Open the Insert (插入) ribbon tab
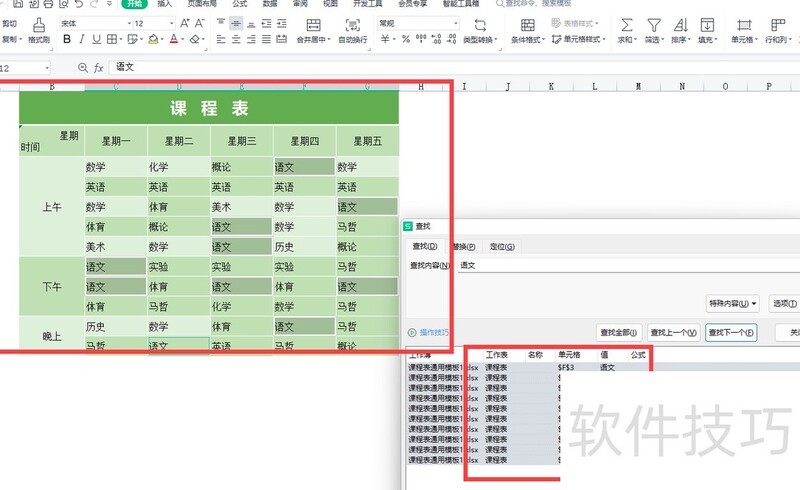 (164, 4)
